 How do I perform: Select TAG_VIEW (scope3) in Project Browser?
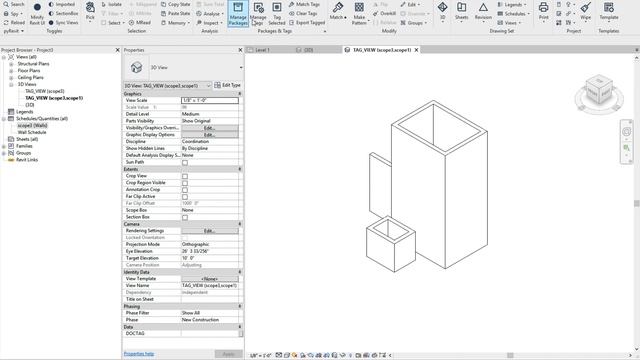pyautogui.click(x=44, y=91)
